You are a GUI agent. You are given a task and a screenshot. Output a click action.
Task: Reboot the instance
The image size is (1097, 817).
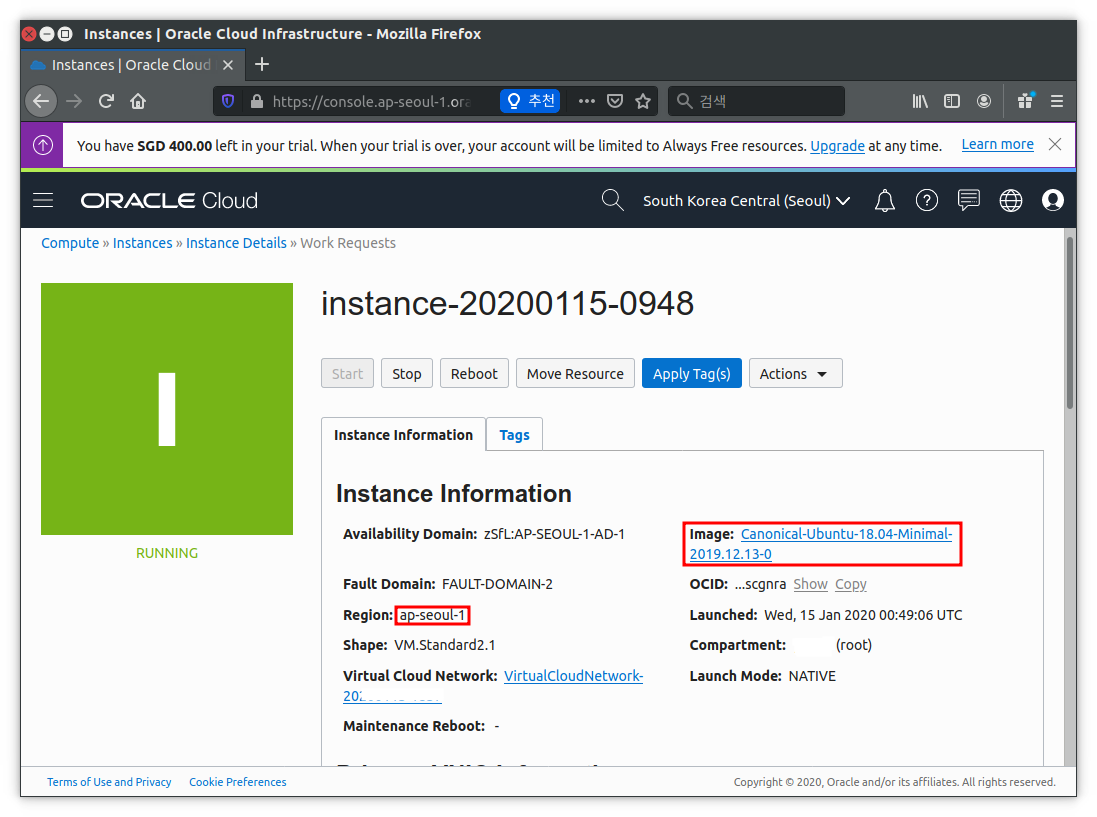[x=474, y=374]
